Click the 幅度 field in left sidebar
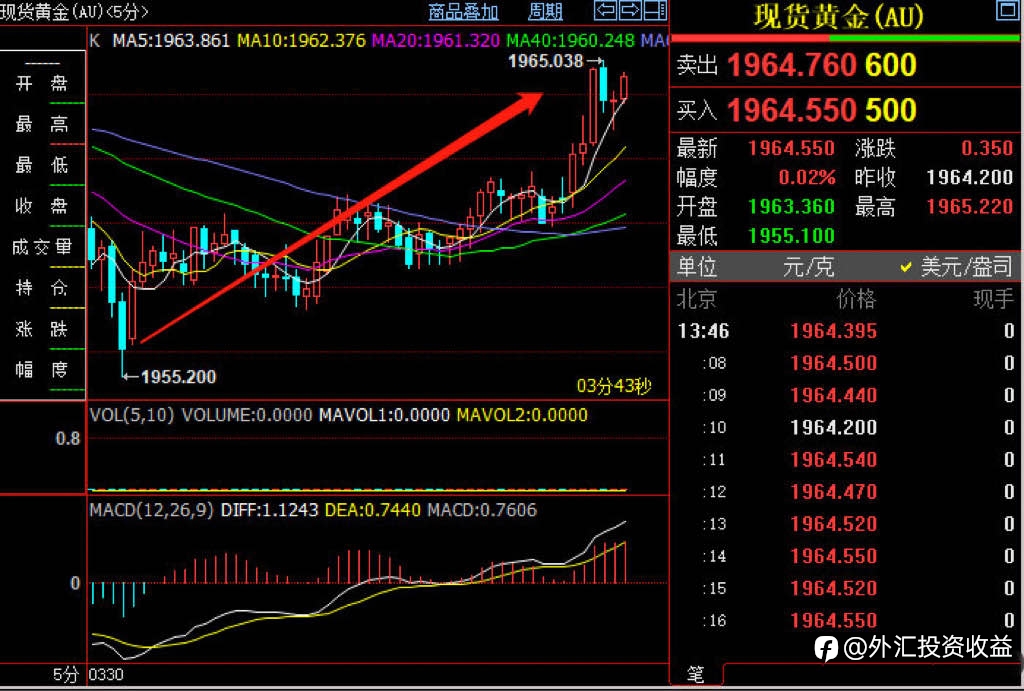Viewport: 1024px width, 691px height. click(x=42, y=370)
